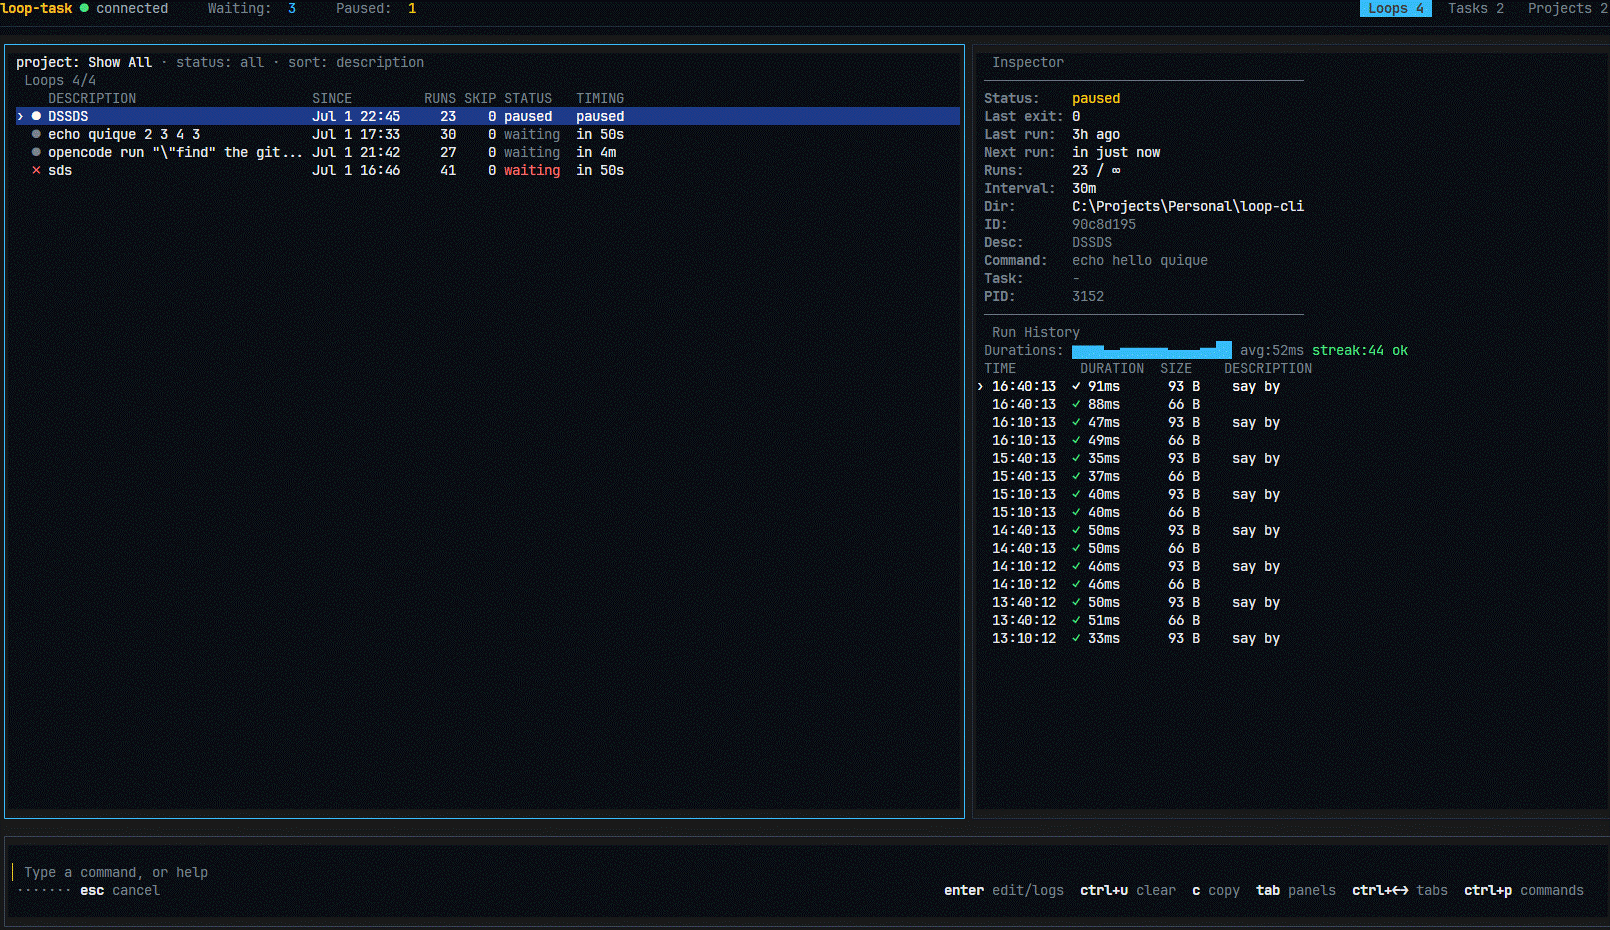Click the DESCRIPTION column header in loops list
Screen dimensions: 1610x930
pos(92,98)
